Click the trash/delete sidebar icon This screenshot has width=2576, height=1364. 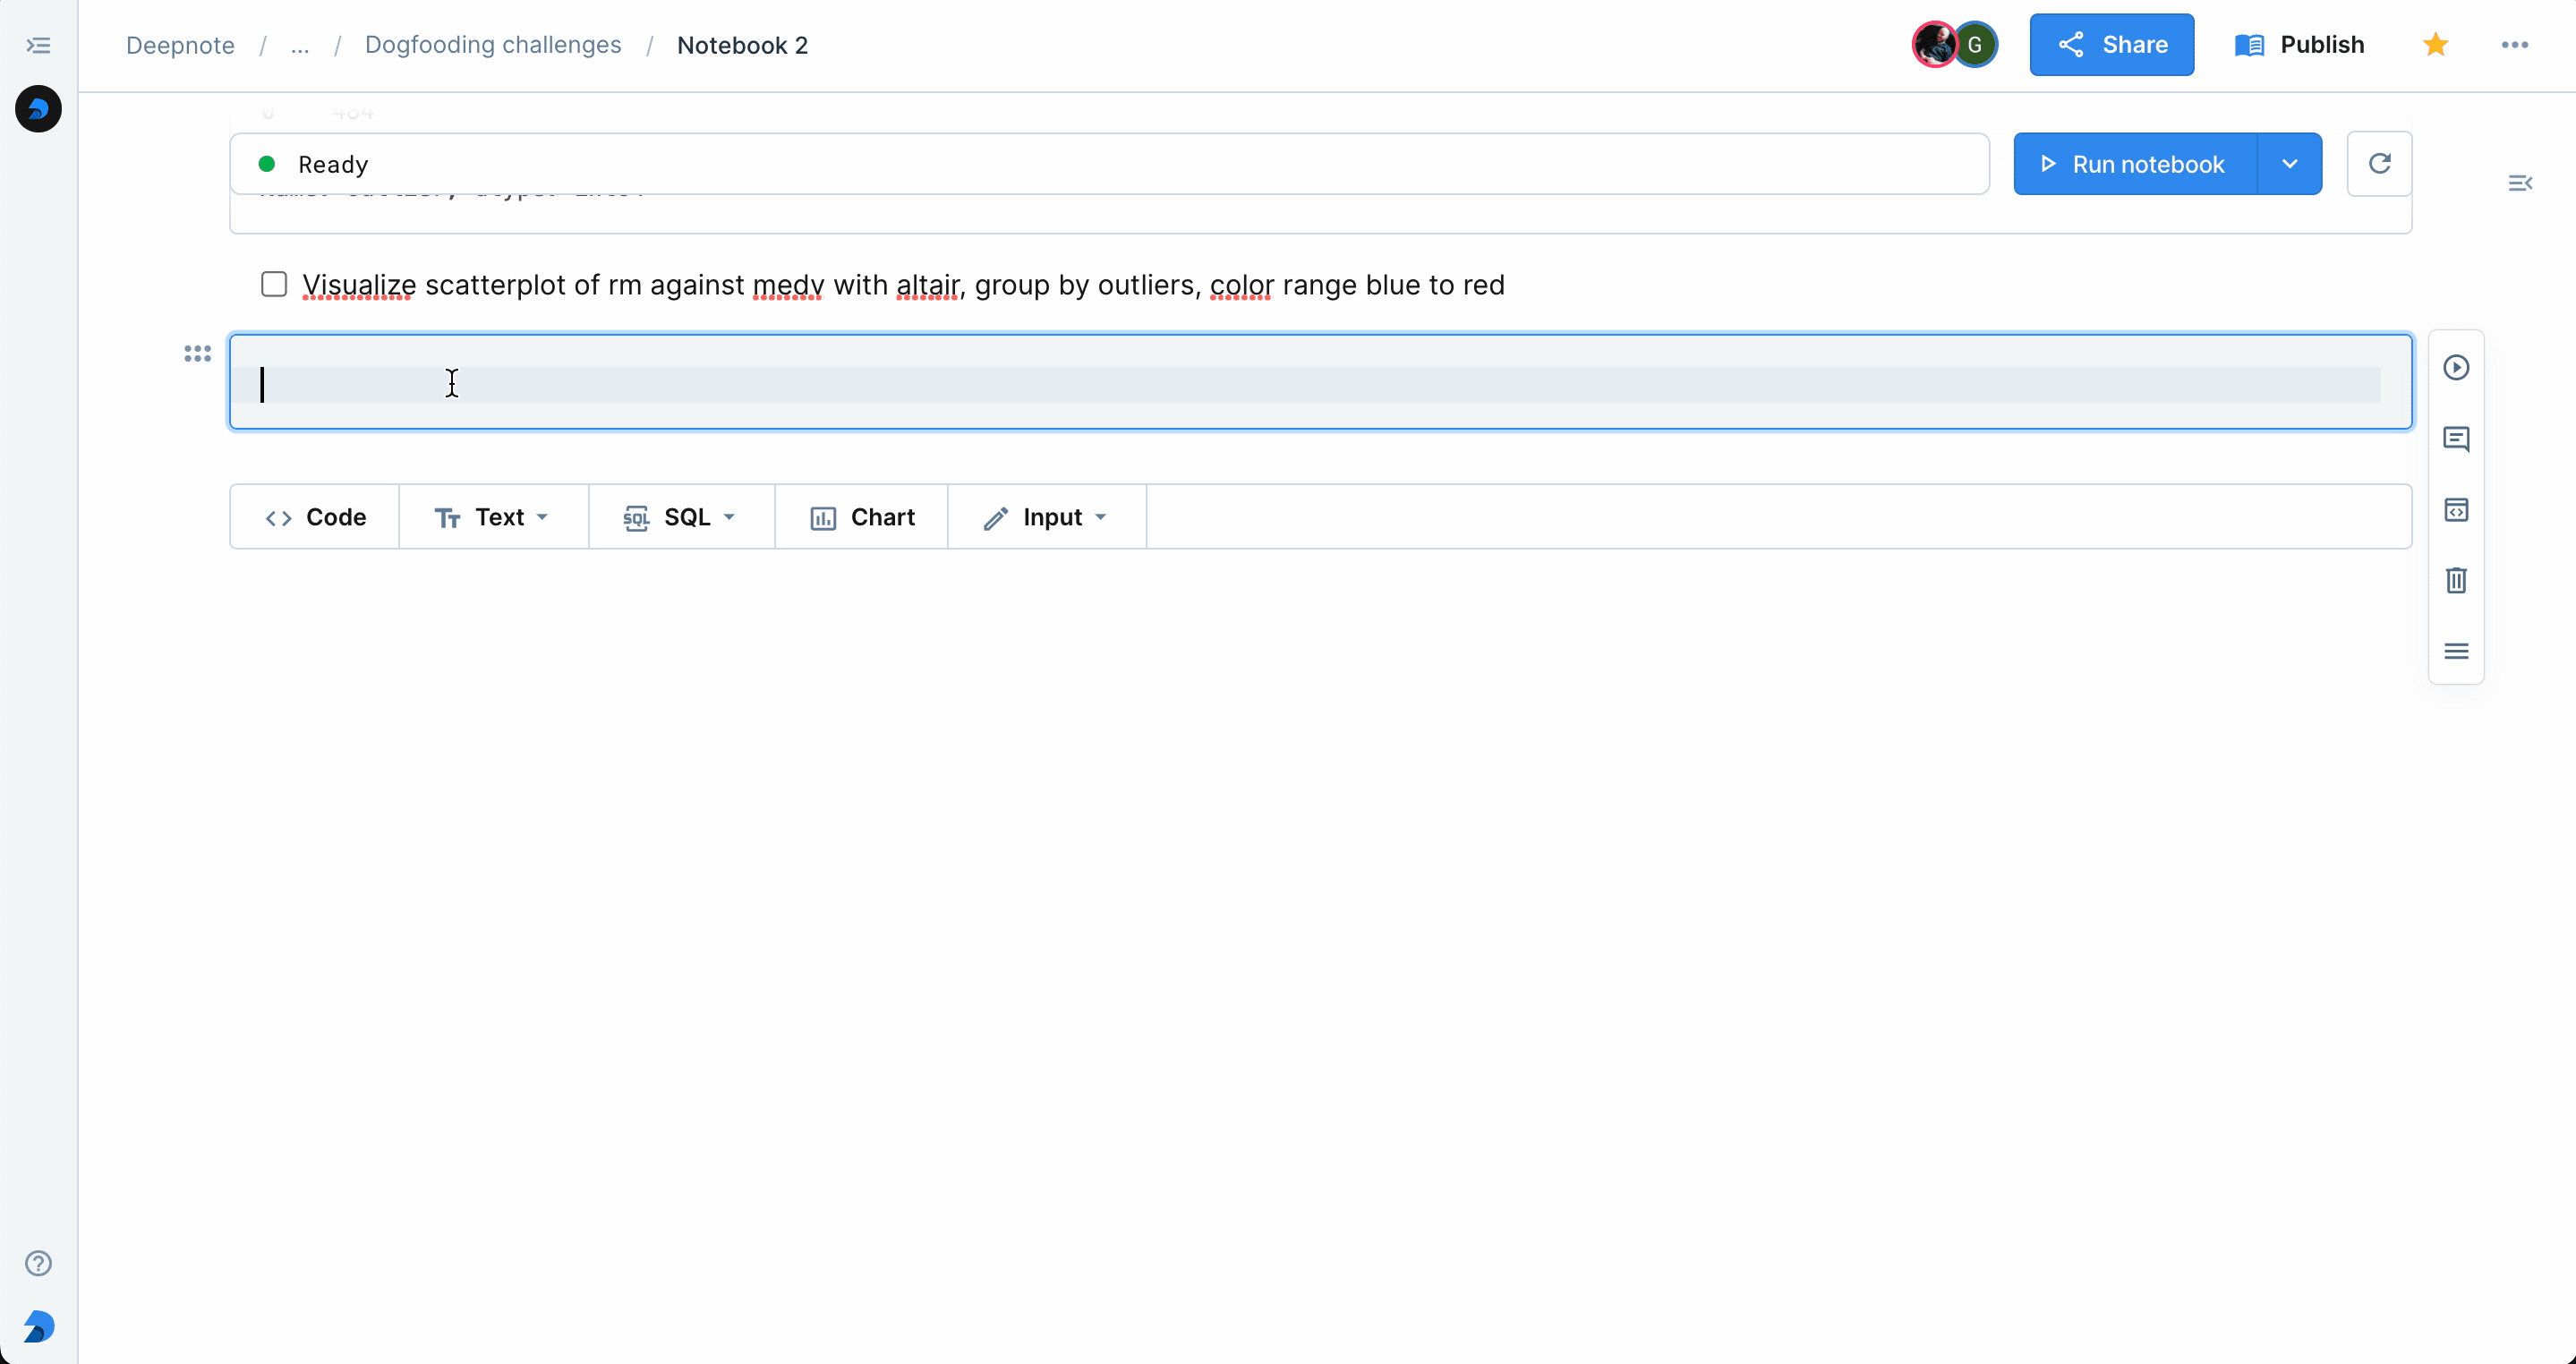click(x=2457, y=581)
